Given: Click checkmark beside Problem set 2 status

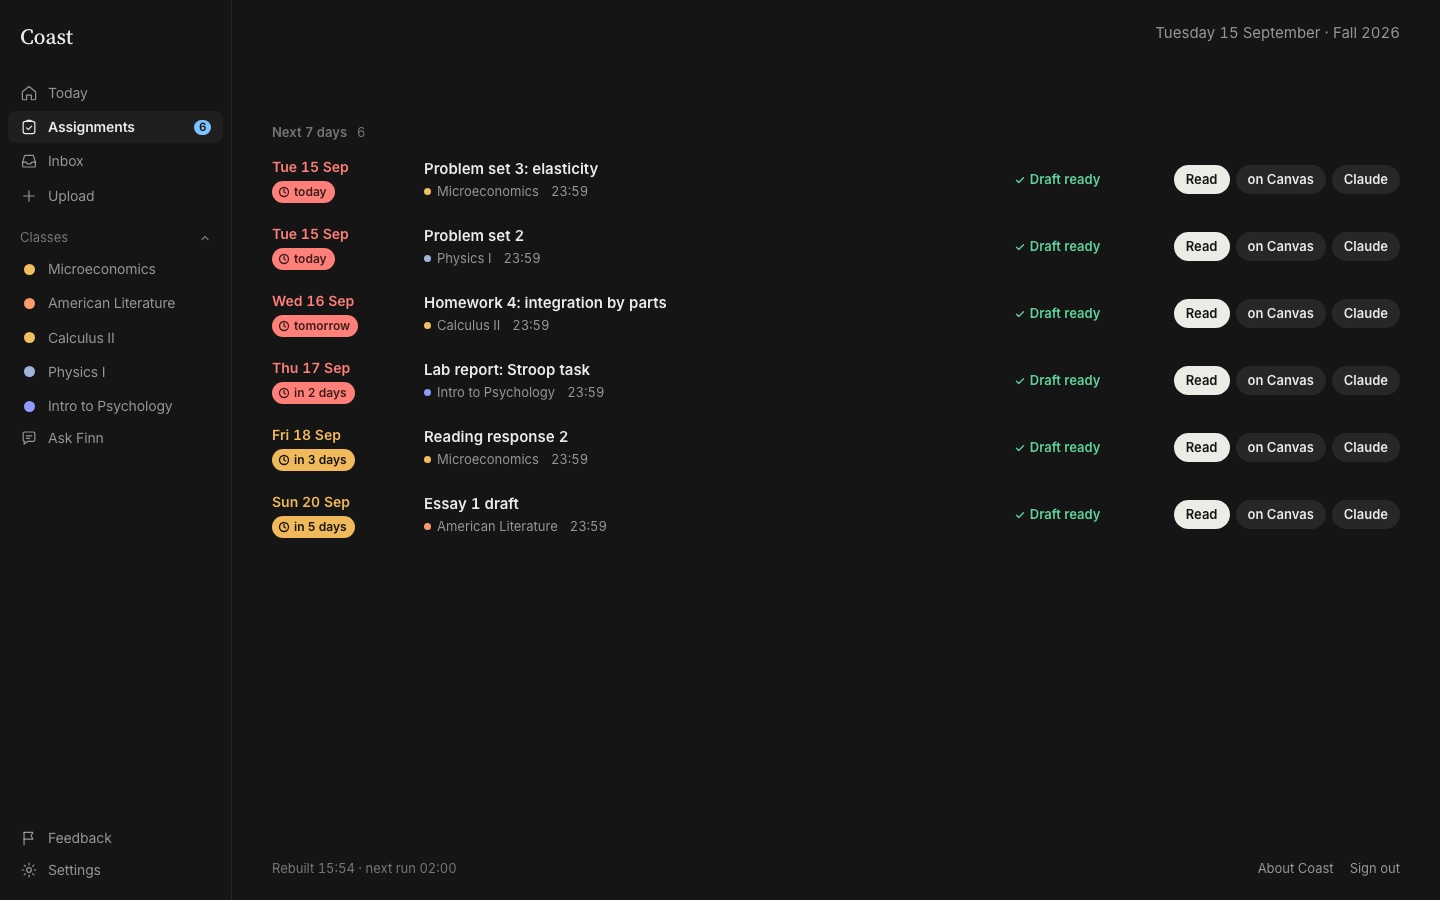Looking at the screenshot, I should 1020,247.
